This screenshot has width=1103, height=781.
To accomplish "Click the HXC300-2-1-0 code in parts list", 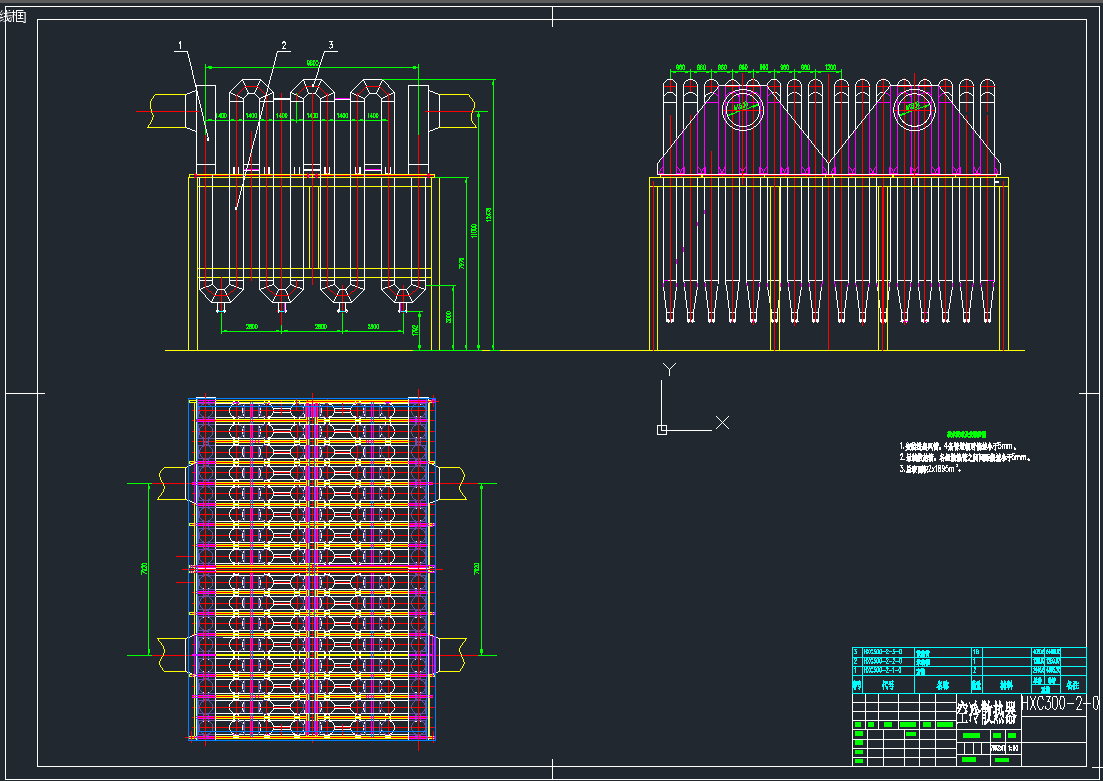I will click(882, 671).
